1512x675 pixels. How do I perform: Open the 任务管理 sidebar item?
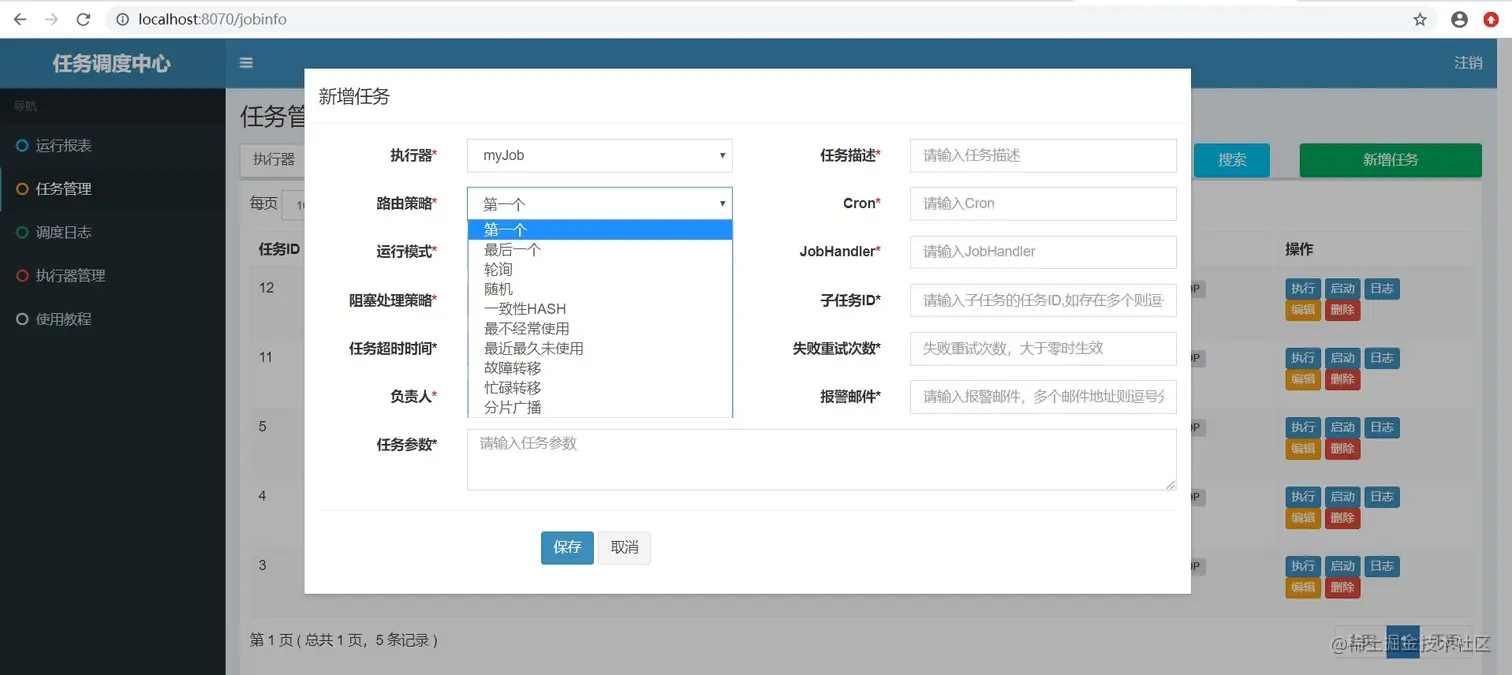pos(113,189)
